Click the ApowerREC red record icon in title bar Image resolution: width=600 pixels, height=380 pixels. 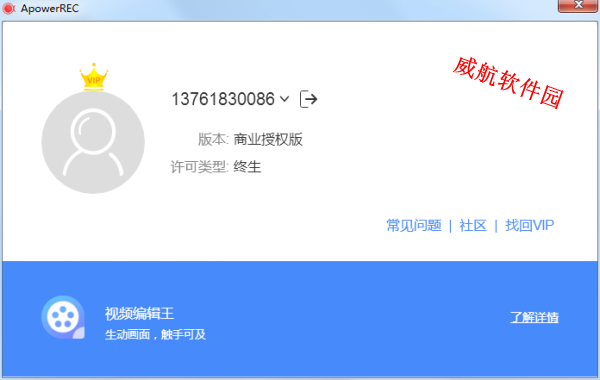click(8, 8)
